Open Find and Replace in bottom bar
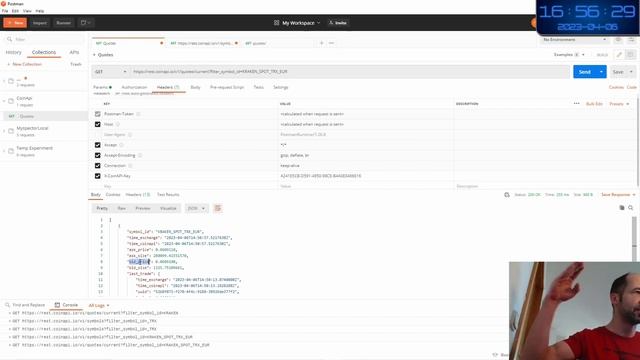The height and width of the screenshot is (360, 640). (x=25, y=305)
